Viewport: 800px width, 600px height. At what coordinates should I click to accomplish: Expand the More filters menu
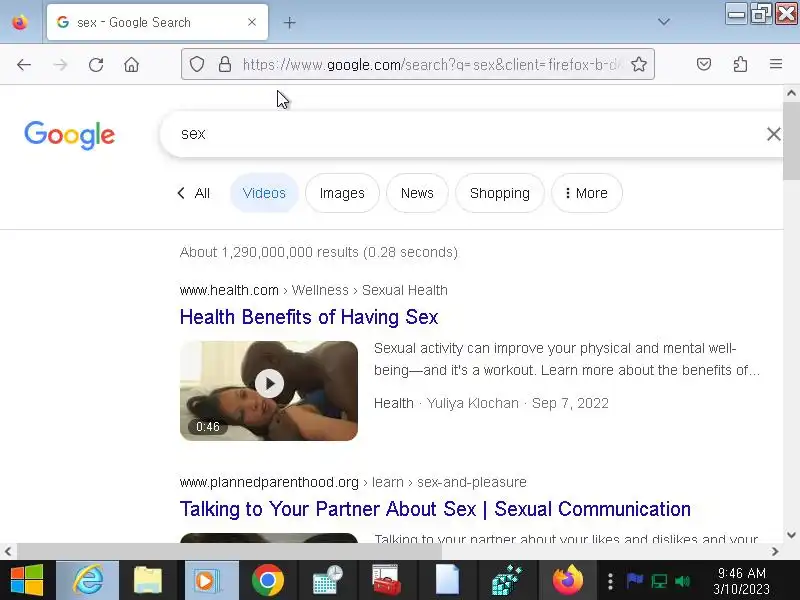(x=587, y=193)
